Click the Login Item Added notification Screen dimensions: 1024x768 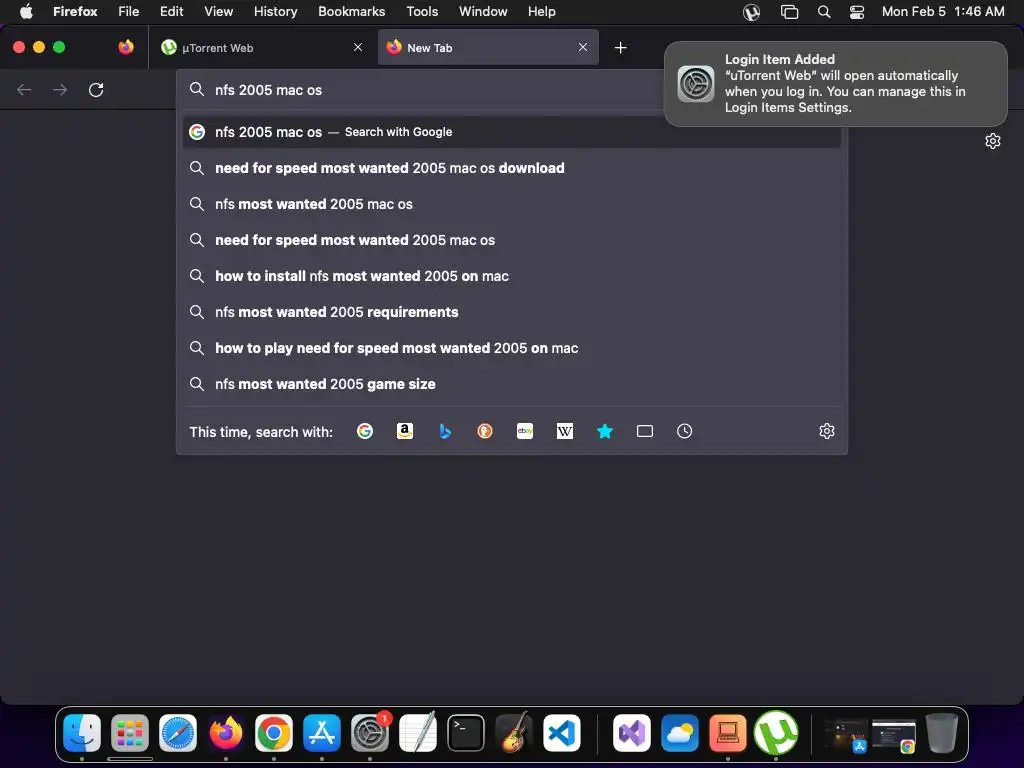click(x=836, y=84)
